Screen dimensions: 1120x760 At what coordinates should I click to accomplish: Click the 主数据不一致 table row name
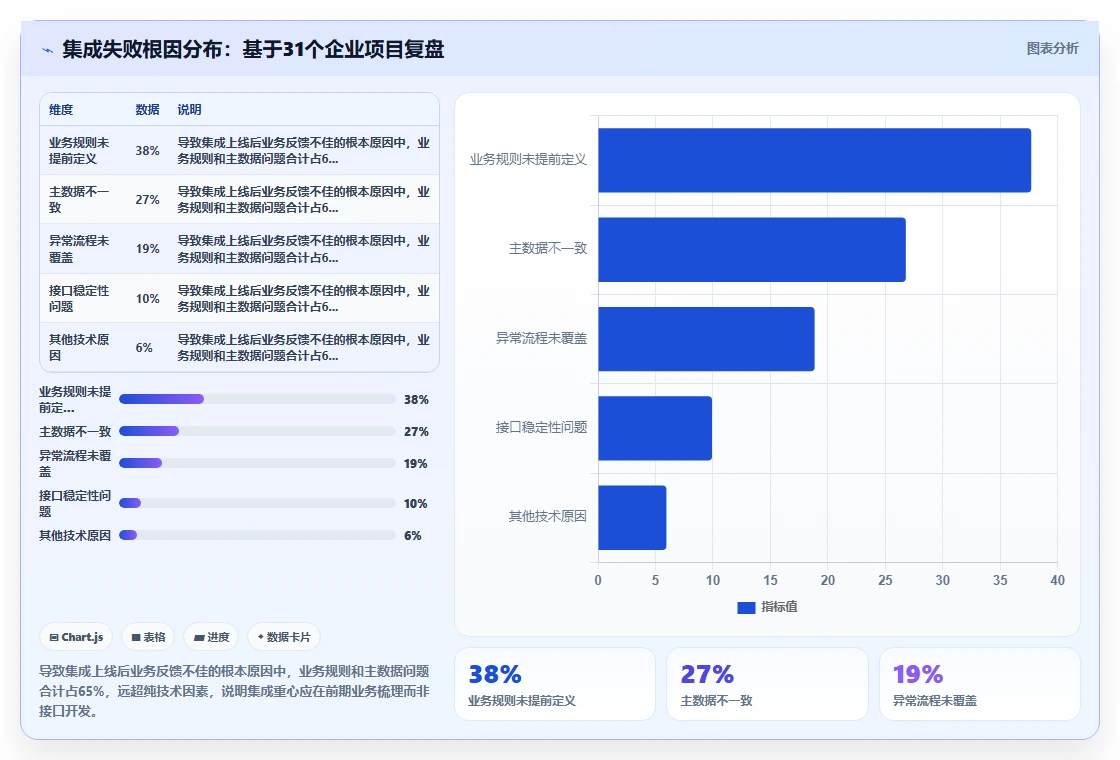79,200
